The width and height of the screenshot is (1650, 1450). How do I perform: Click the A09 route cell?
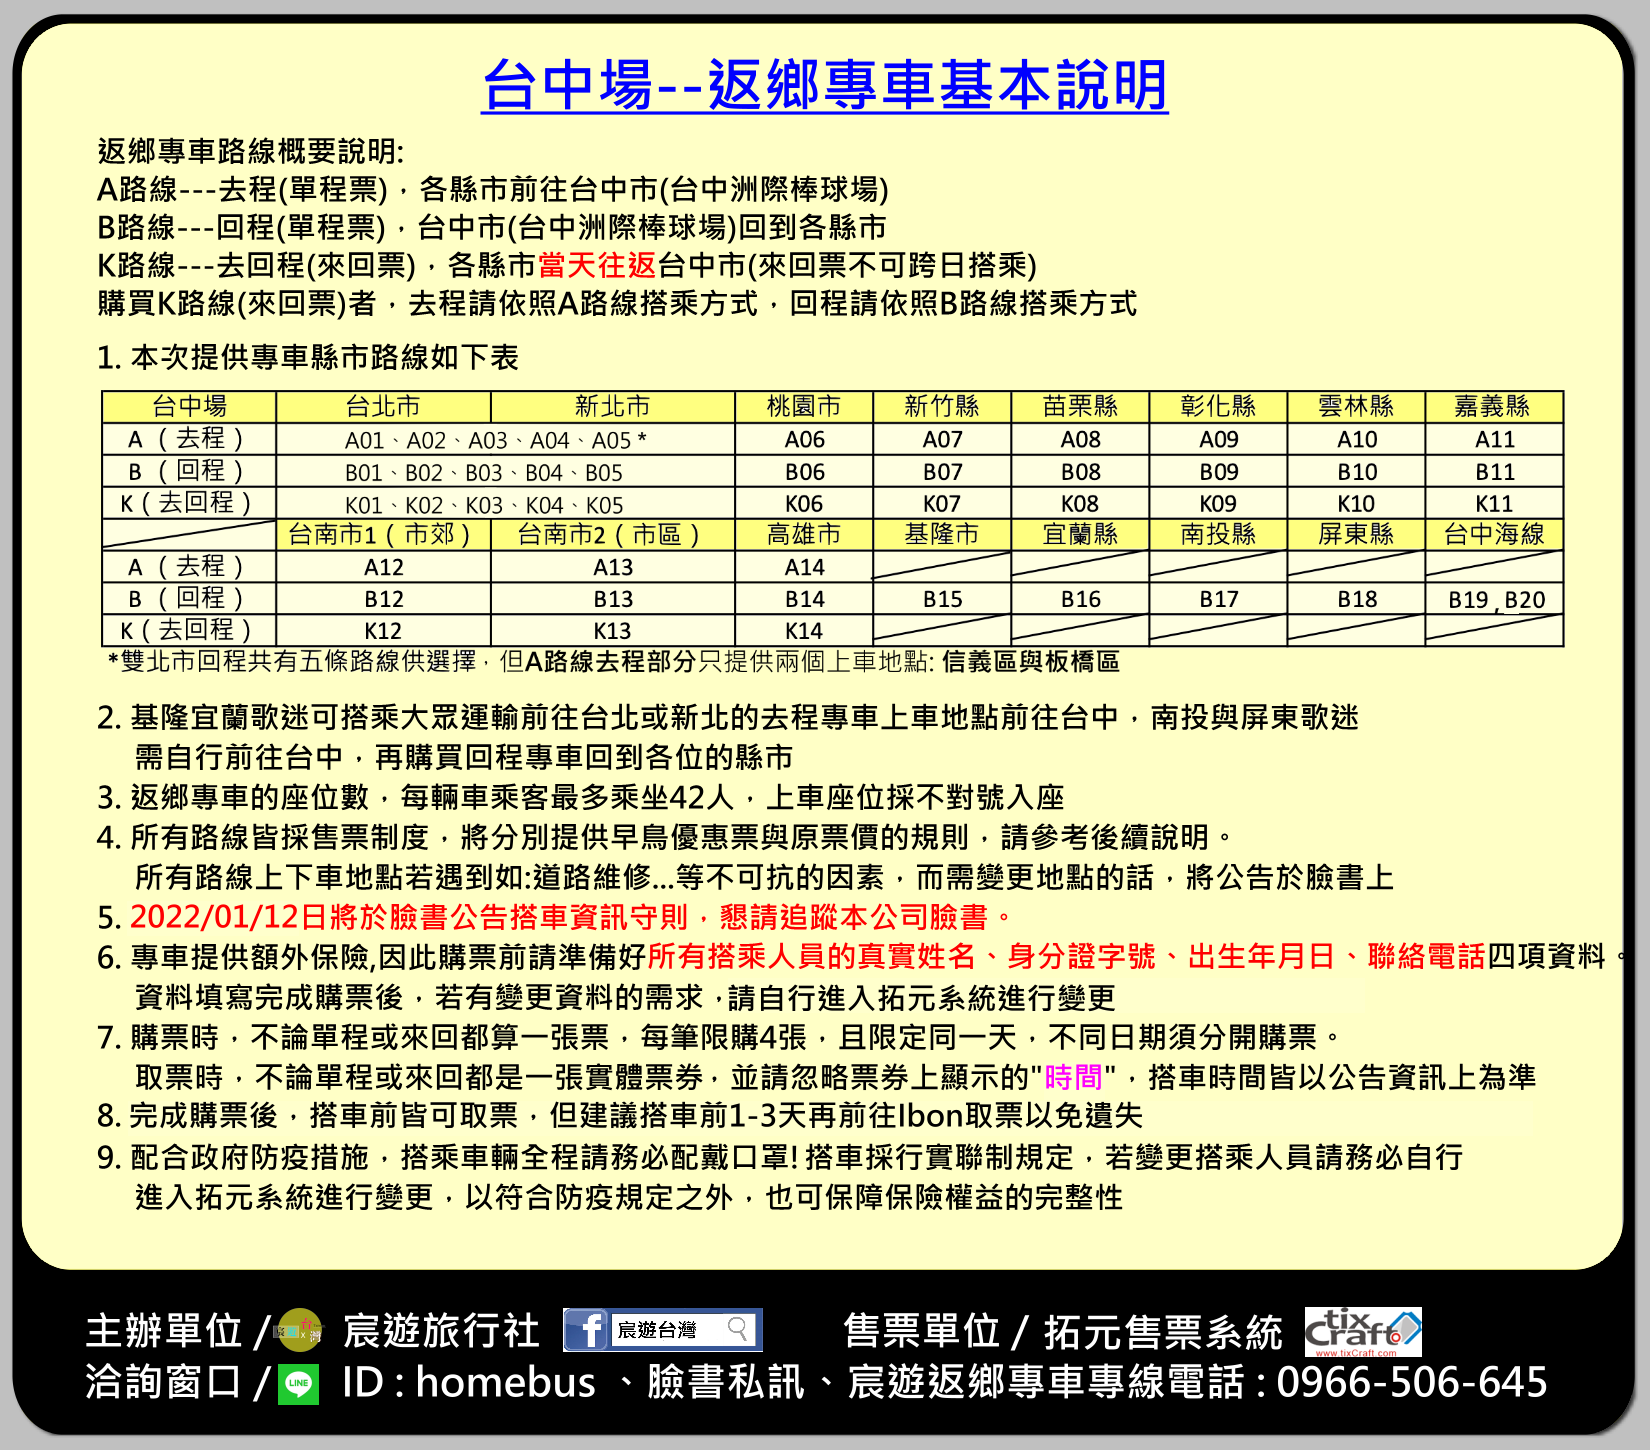[1218, 440]
